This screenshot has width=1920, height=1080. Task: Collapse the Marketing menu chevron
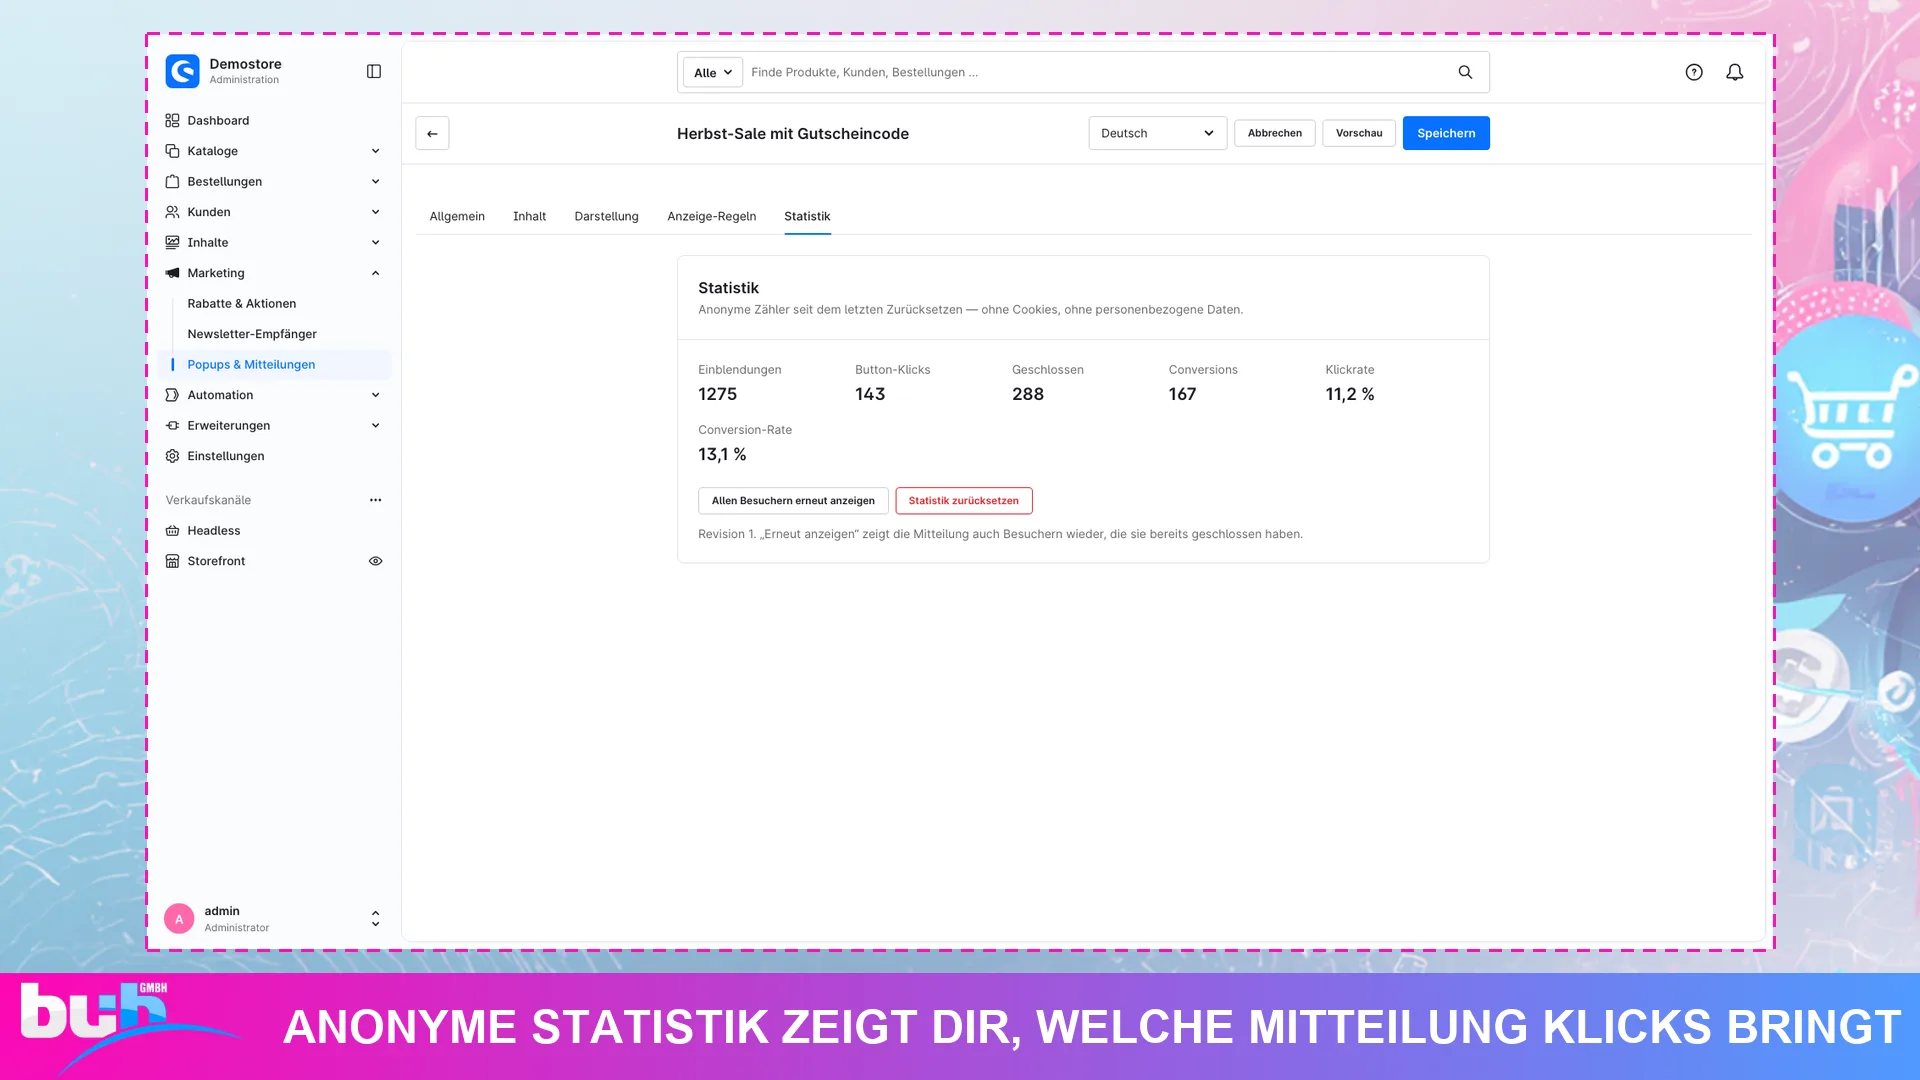click(376, 273)
